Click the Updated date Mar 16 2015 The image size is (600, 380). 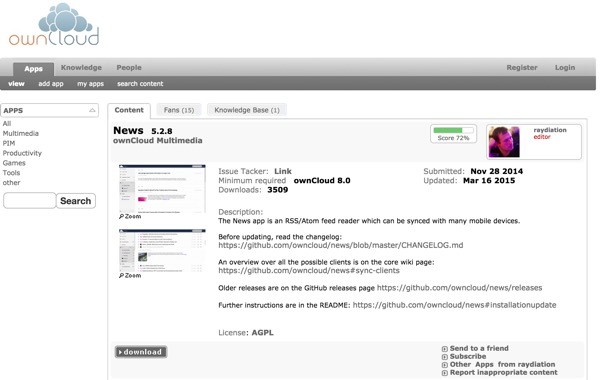tap(489, 181)
